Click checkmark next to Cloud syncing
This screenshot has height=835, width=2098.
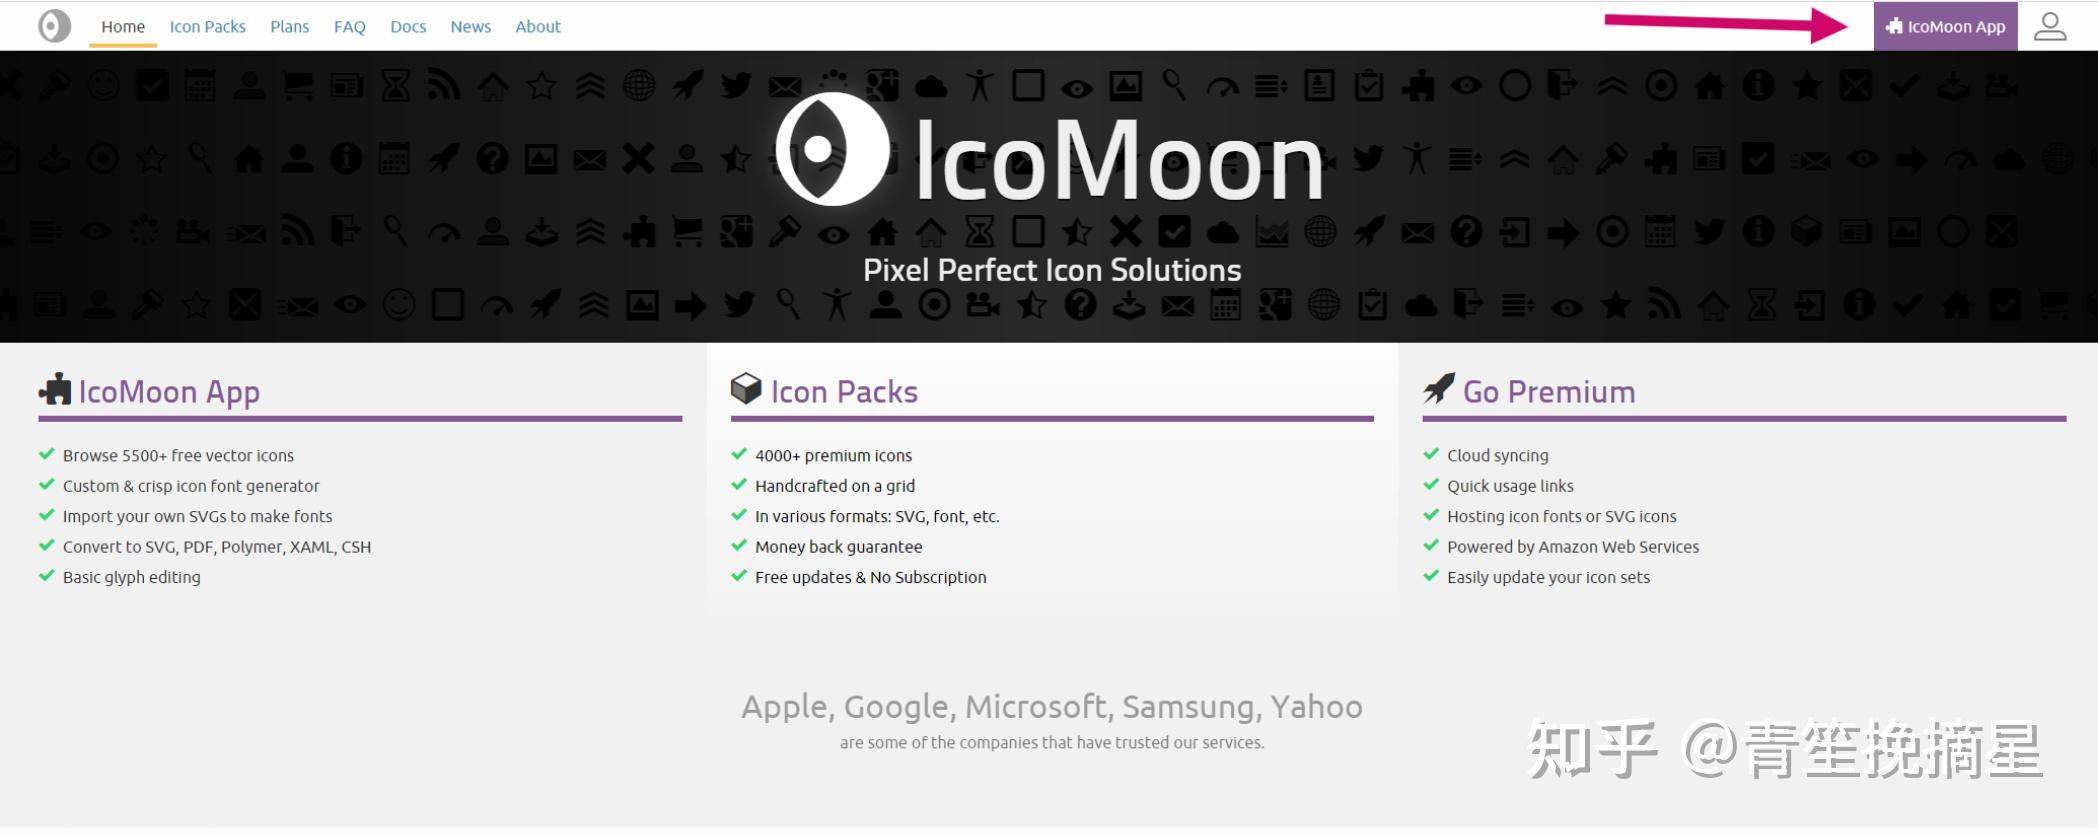click(1431, 454)
